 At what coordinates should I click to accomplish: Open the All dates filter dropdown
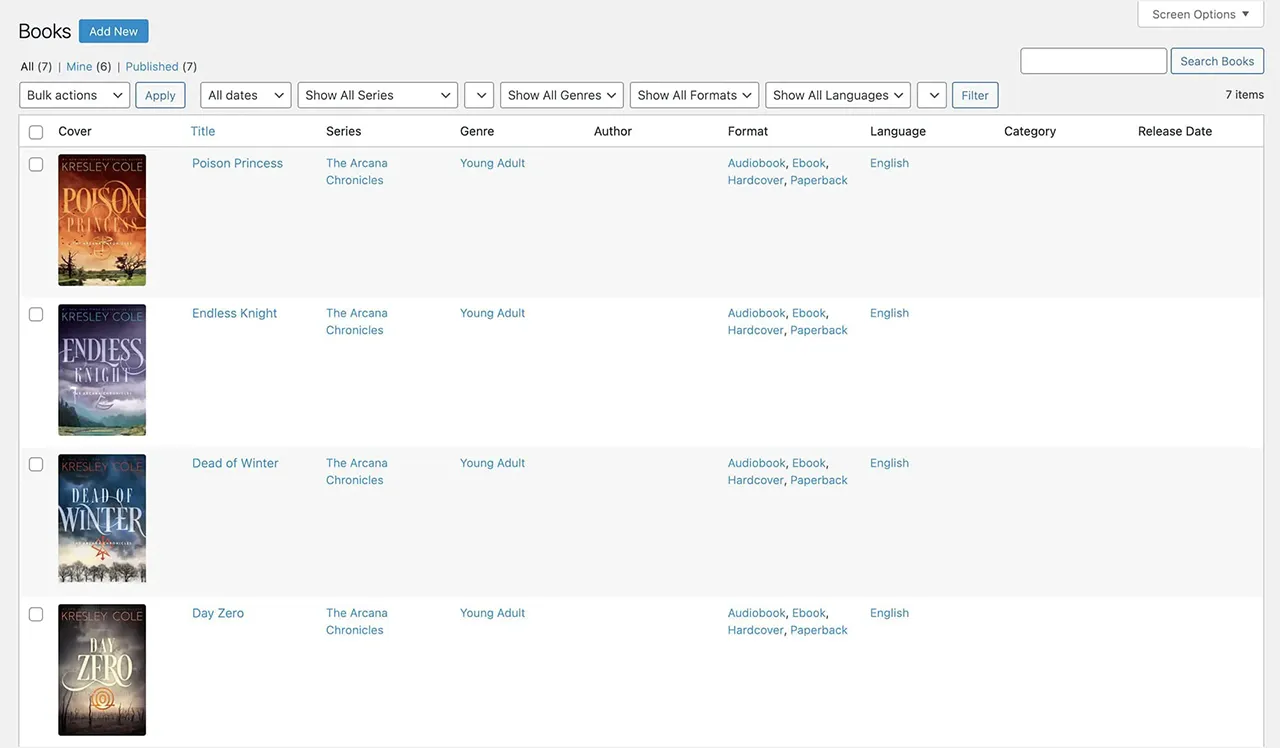pyautogui.click(x=244, y=94)
